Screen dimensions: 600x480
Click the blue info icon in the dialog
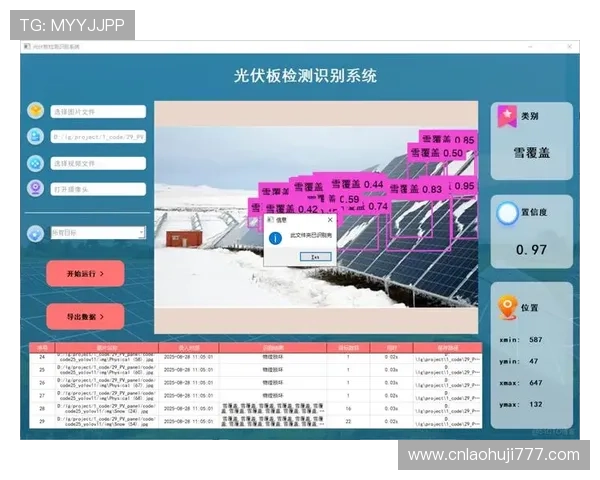point(275,238)
